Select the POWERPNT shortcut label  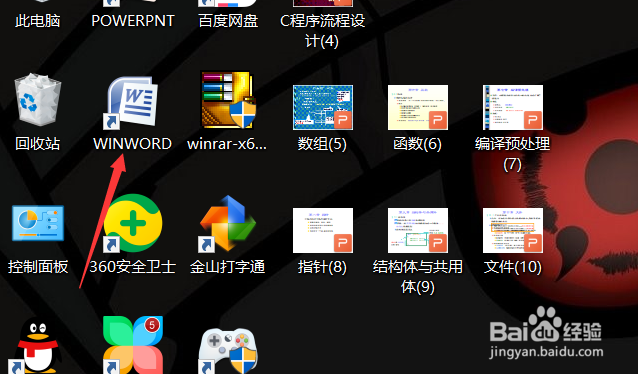point(133,21)
